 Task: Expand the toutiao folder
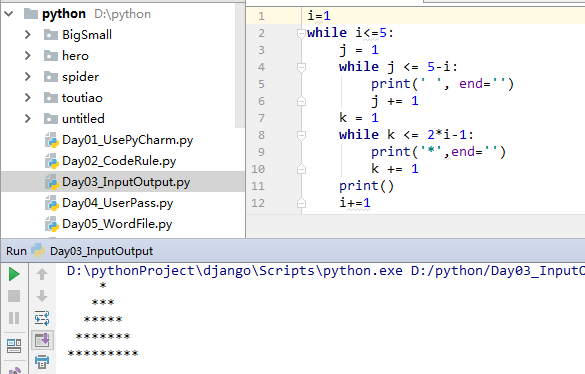click(28, 98)
